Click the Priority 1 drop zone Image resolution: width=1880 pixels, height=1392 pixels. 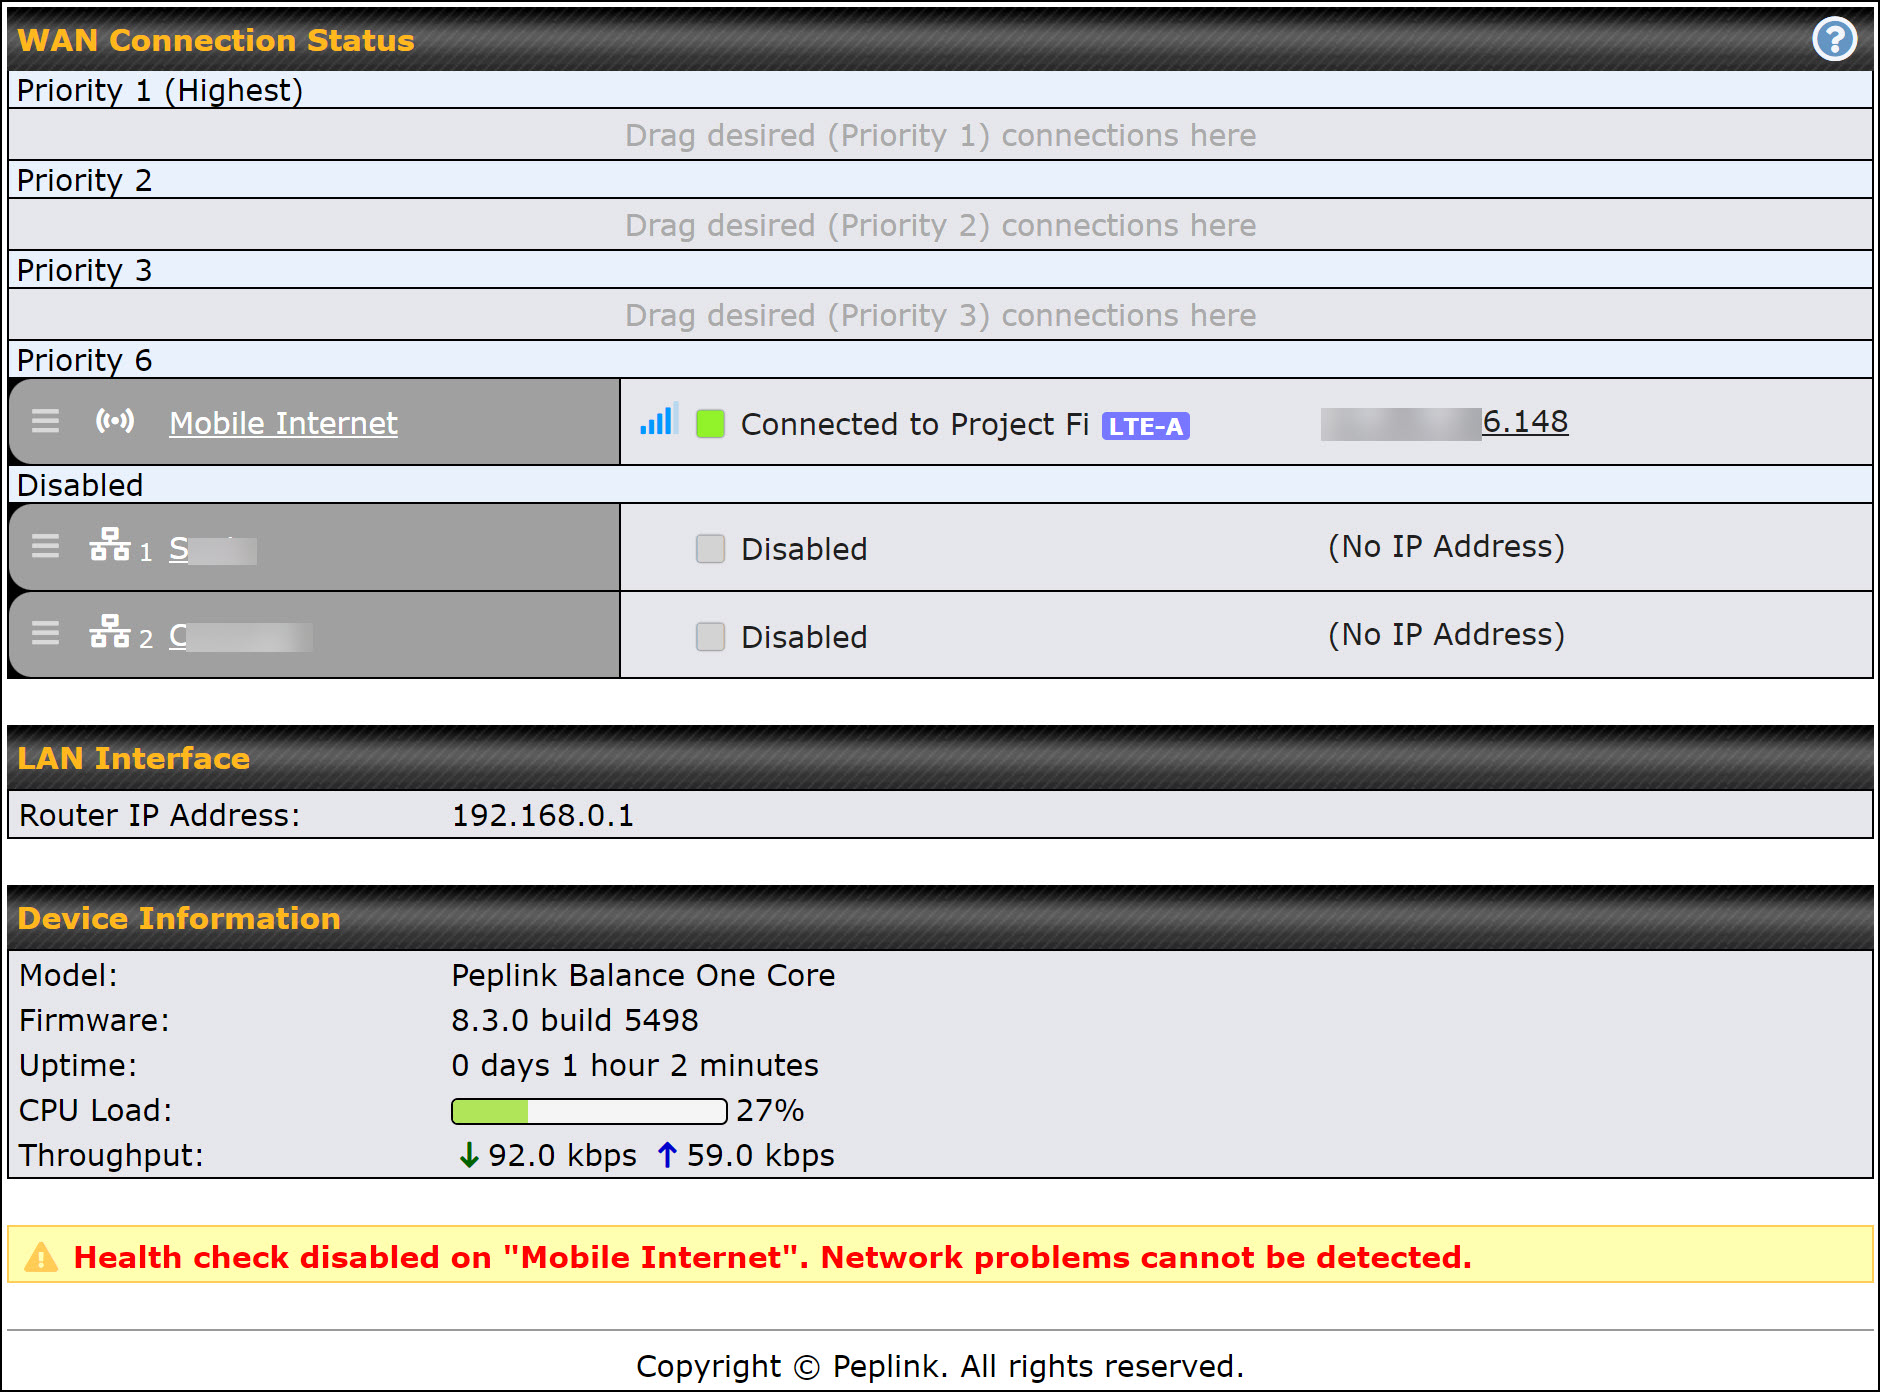pos(940,135)
